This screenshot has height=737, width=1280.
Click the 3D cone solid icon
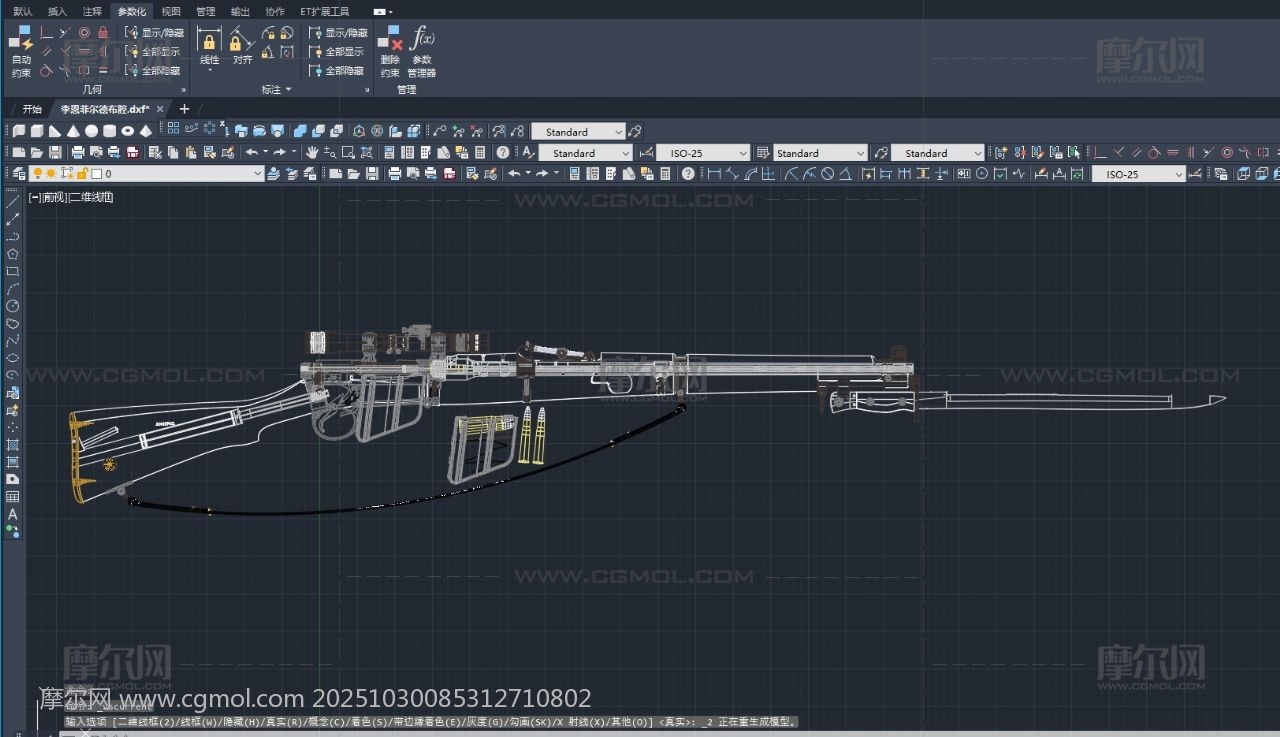click(73, 131)
